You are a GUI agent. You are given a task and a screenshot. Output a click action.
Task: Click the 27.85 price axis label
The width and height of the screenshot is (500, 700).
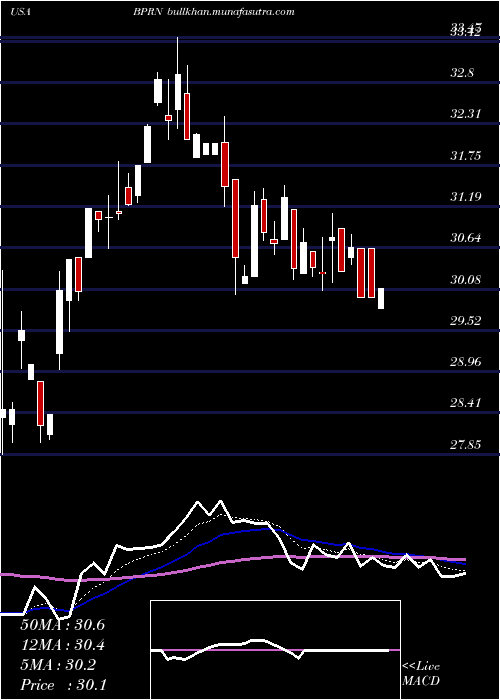coord(466,444)
